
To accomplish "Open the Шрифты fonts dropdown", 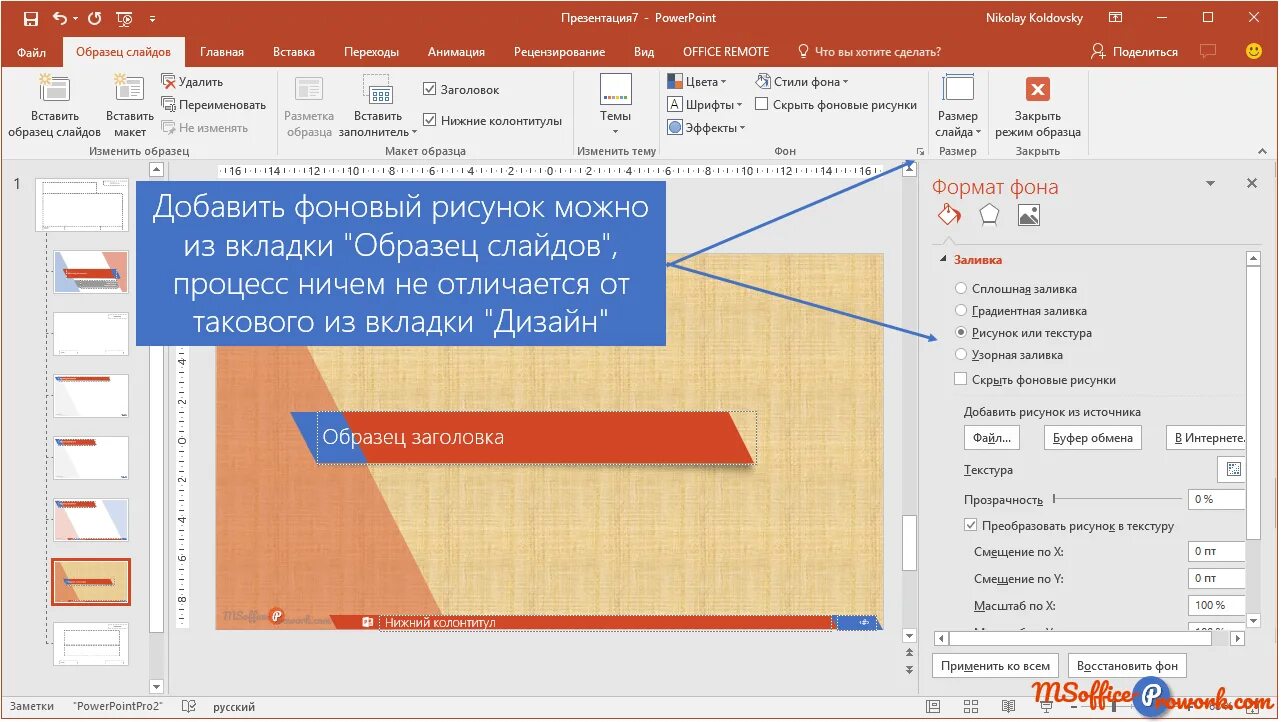I will point(704,104).
